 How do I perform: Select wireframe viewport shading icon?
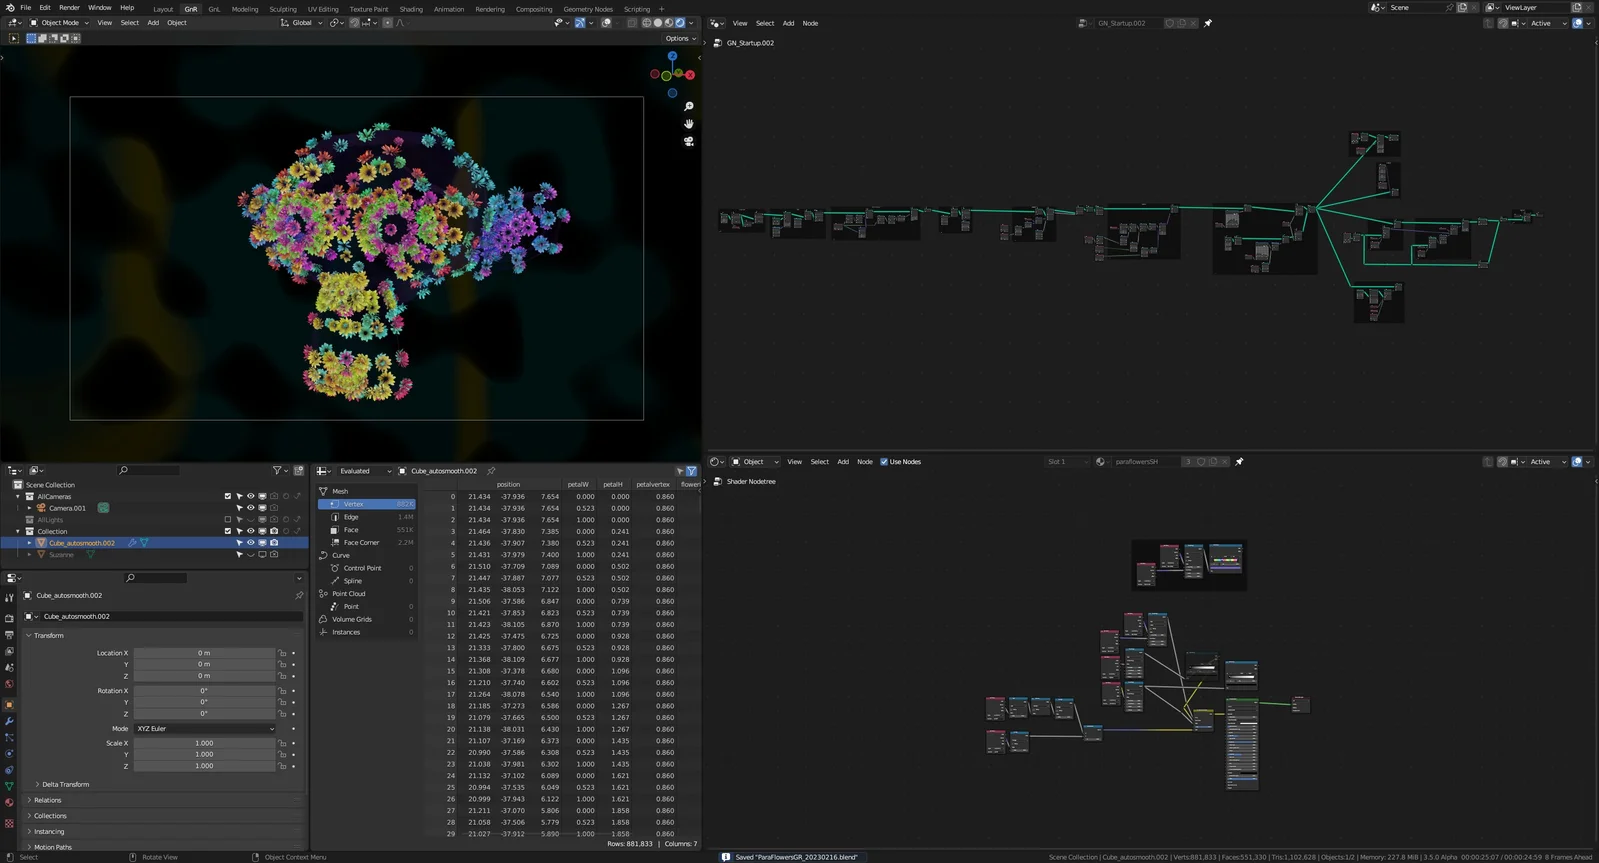click(x=647, y=23)
